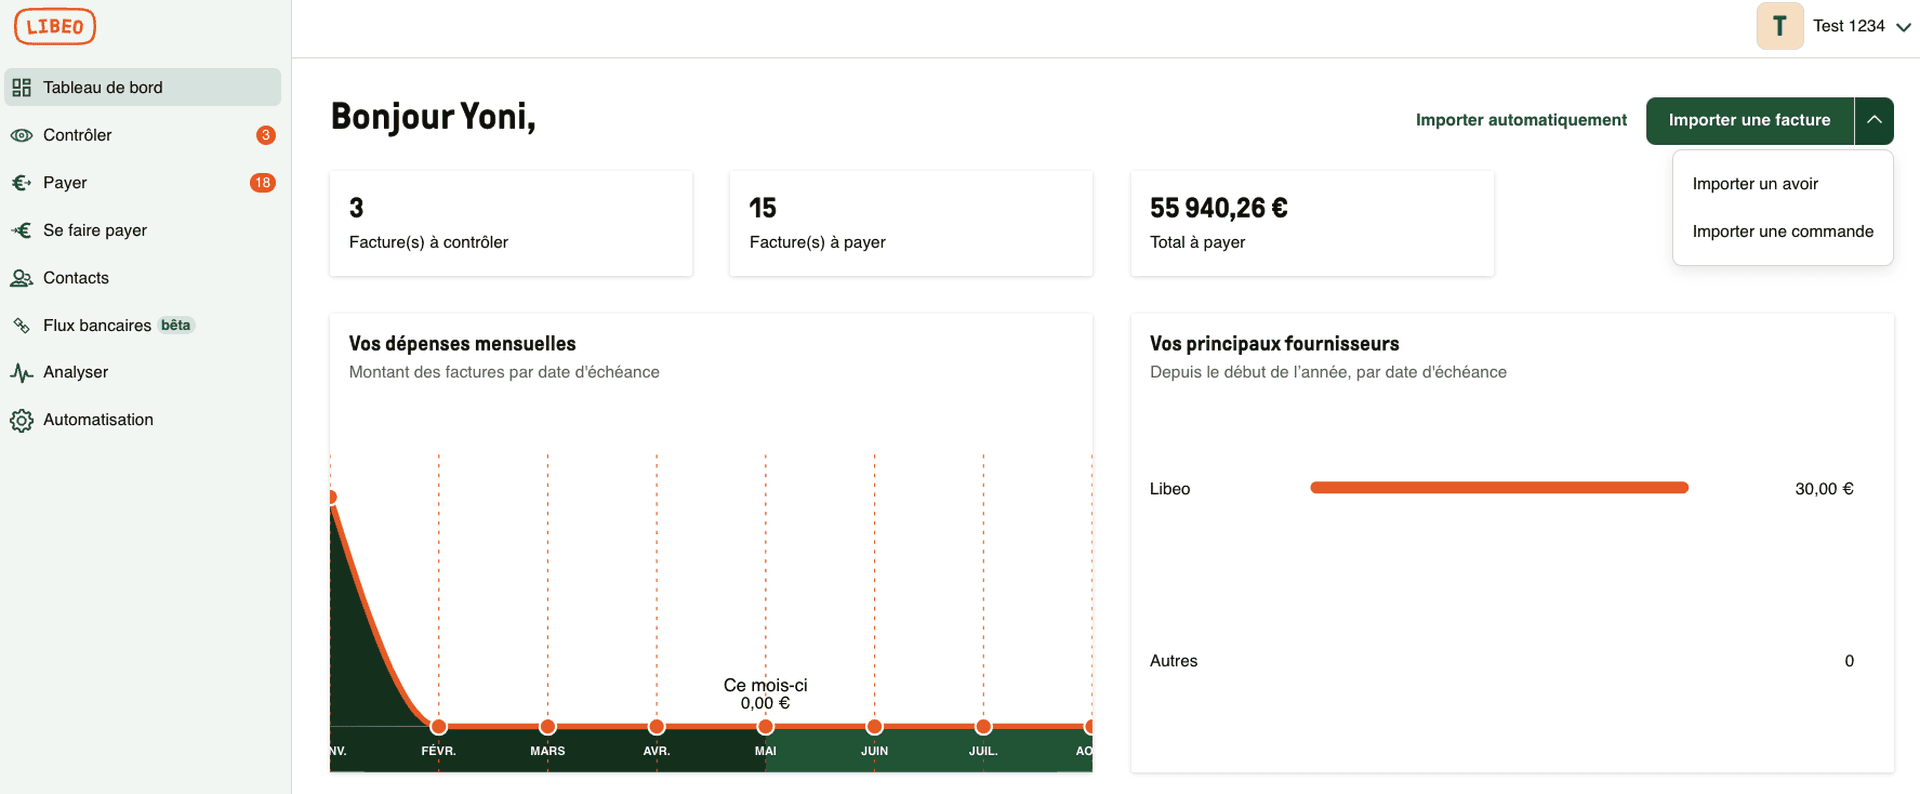Click Importer une facture button
This screenshot has height=794, width=1920.
point(1750,121)
